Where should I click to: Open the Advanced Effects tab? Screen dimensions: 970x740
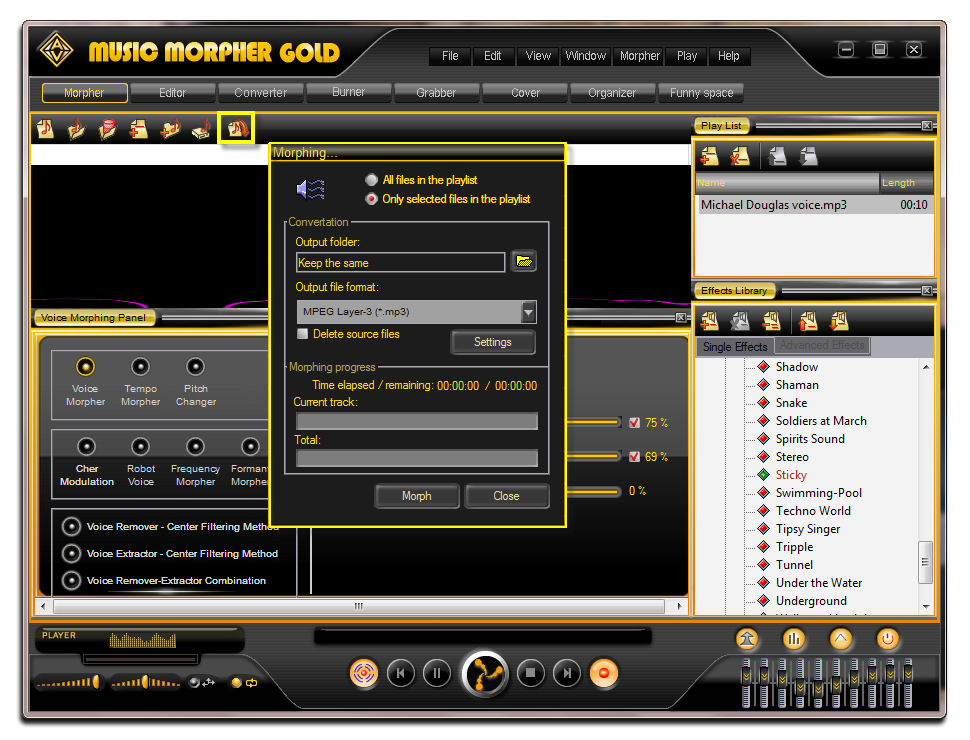click(822, 346)
